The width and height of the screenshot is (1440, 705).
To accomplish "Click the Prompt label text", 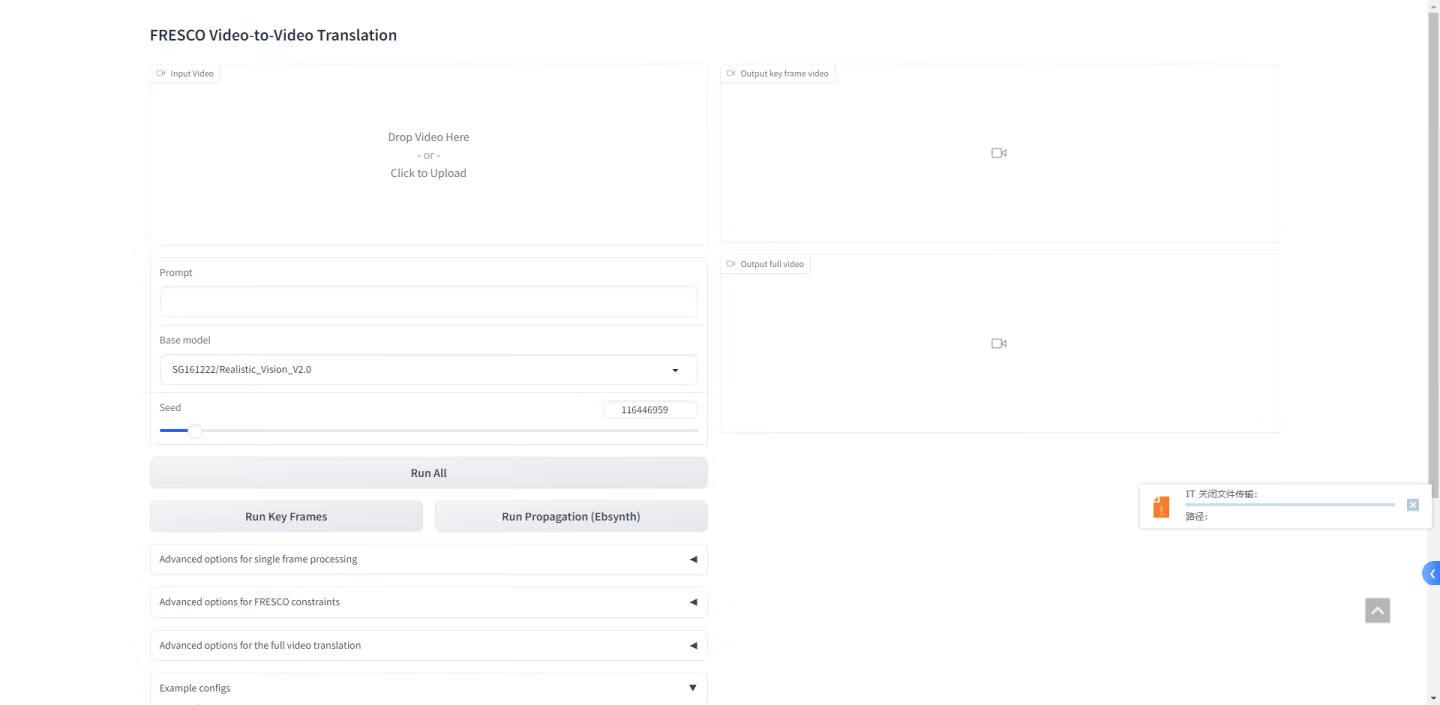I will pyautogui.click(x=176, y=273).
